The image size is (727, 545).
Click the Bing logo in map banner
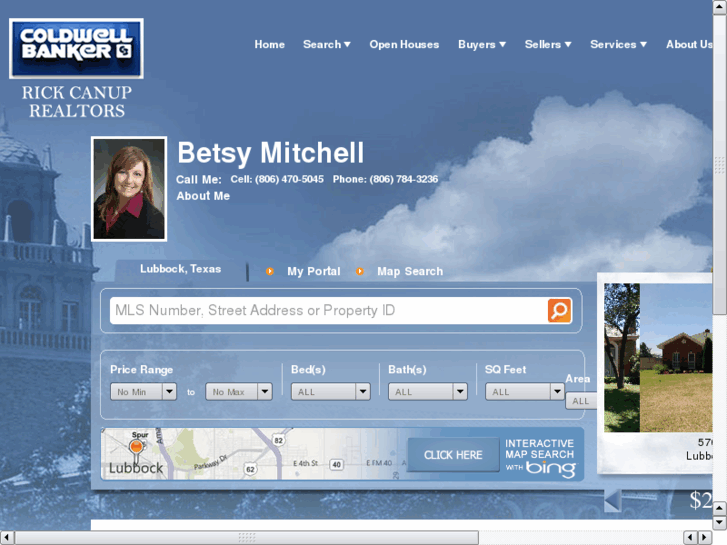(x=550, y=468)
